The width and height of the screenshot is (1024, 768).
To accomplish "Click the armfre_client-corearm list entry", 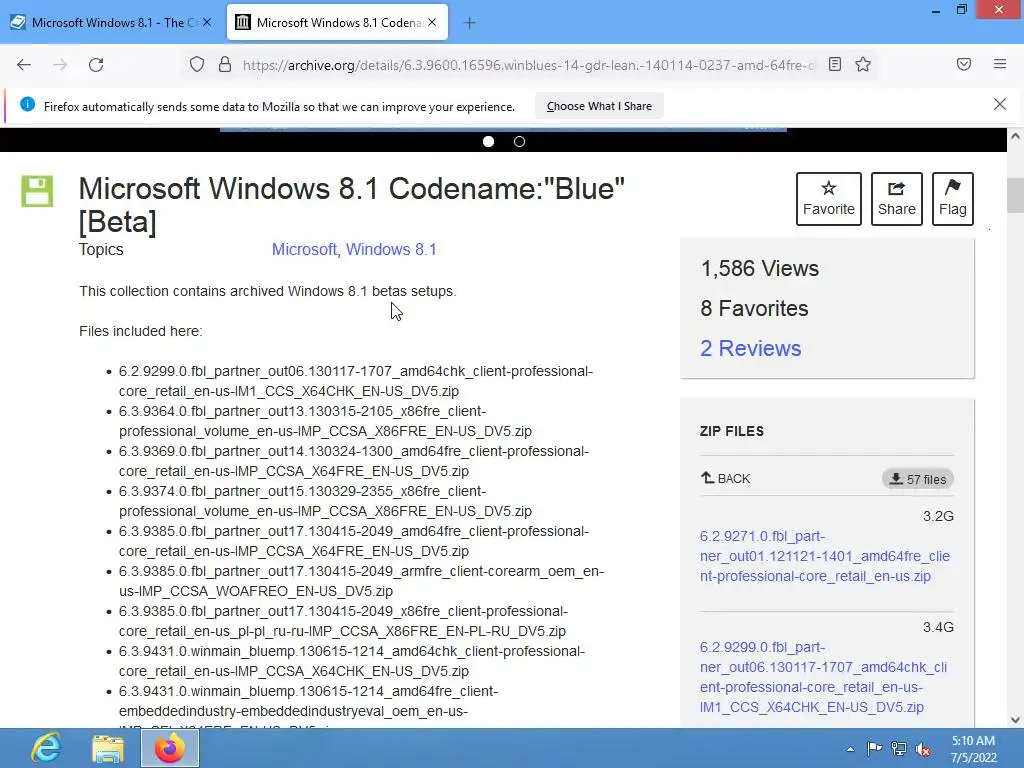I will pos(361,581).
